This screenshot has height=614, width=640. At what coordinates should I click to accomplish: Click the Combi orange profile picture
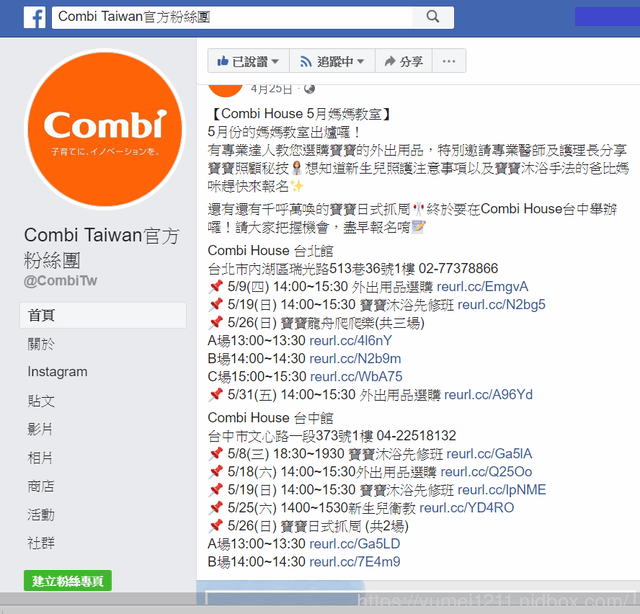[x=105, y=129]
